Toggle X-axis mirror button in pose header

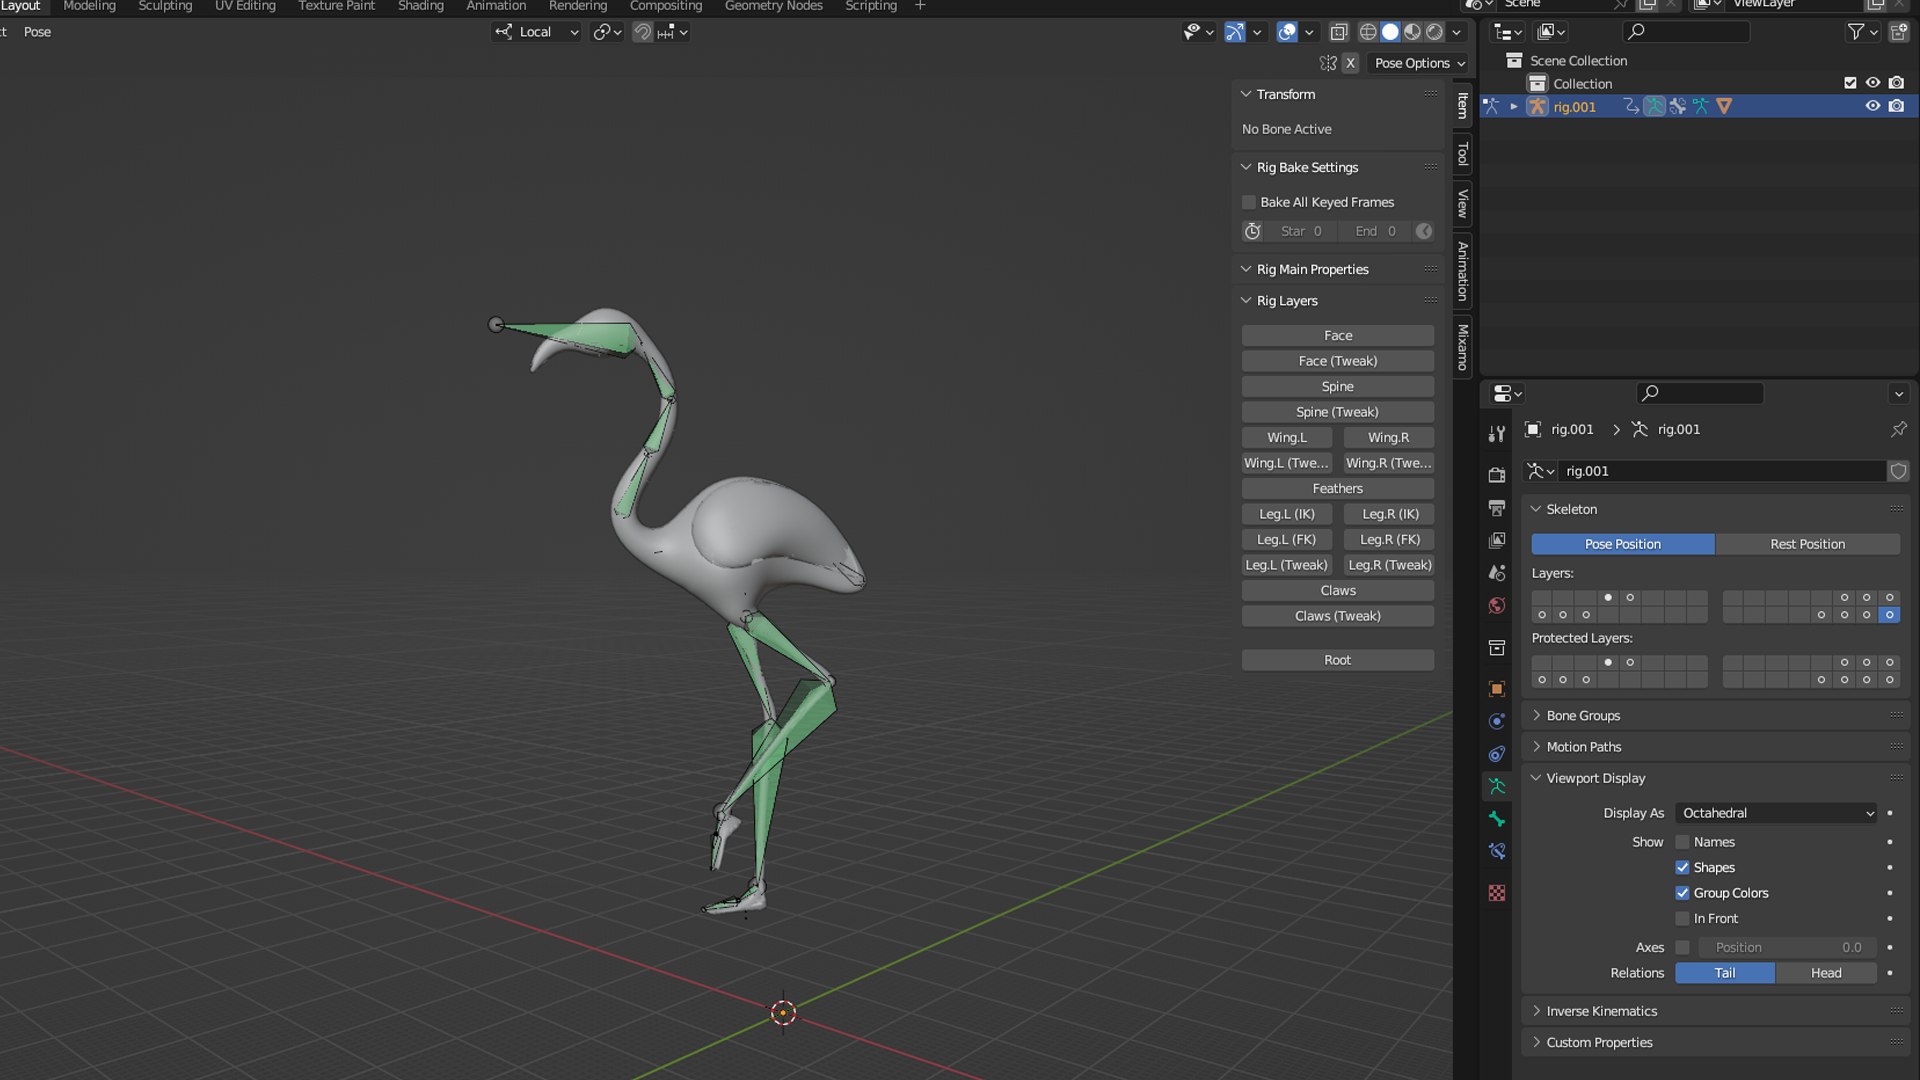point(1350,63)
